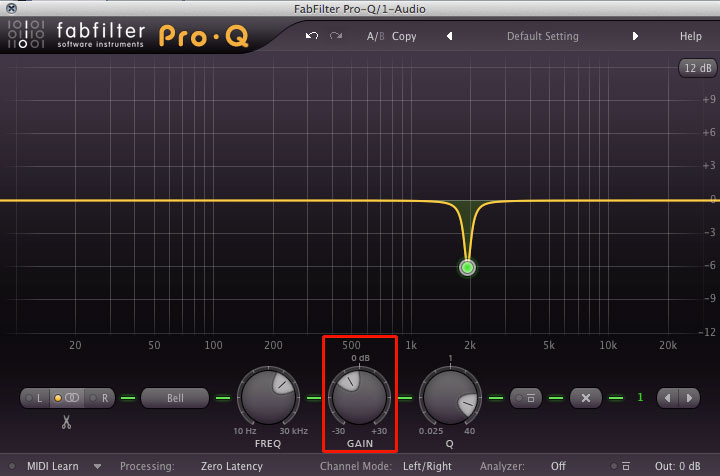The width and height of the screenshot is (720, 476).
Task: Set band to left channel only (L)
Action: coord(38,398)
